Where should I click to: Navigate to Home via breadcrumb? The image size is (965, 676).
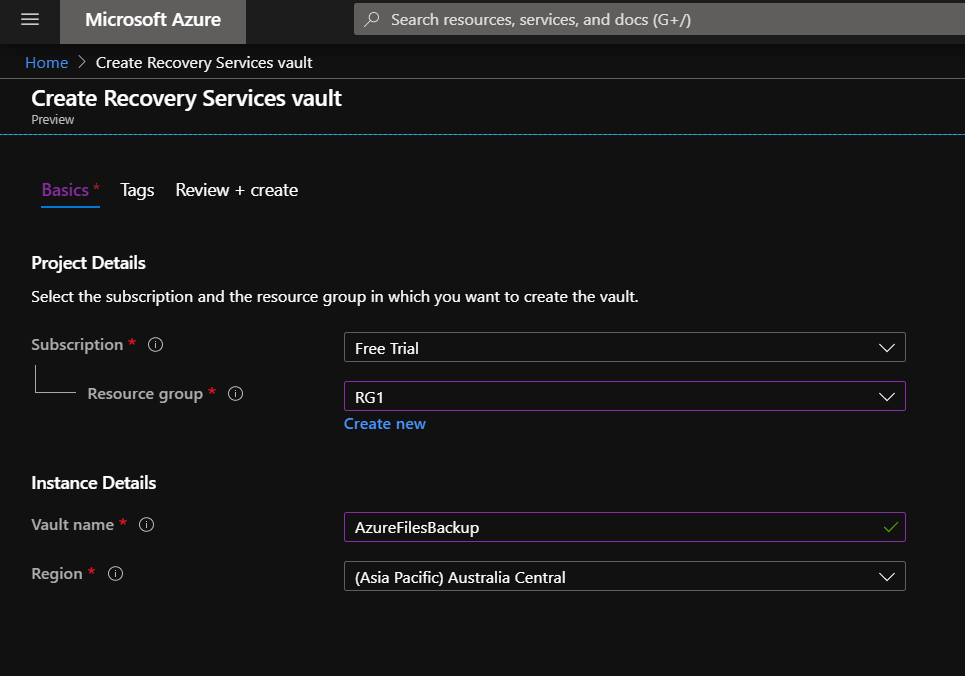(46, 63)
